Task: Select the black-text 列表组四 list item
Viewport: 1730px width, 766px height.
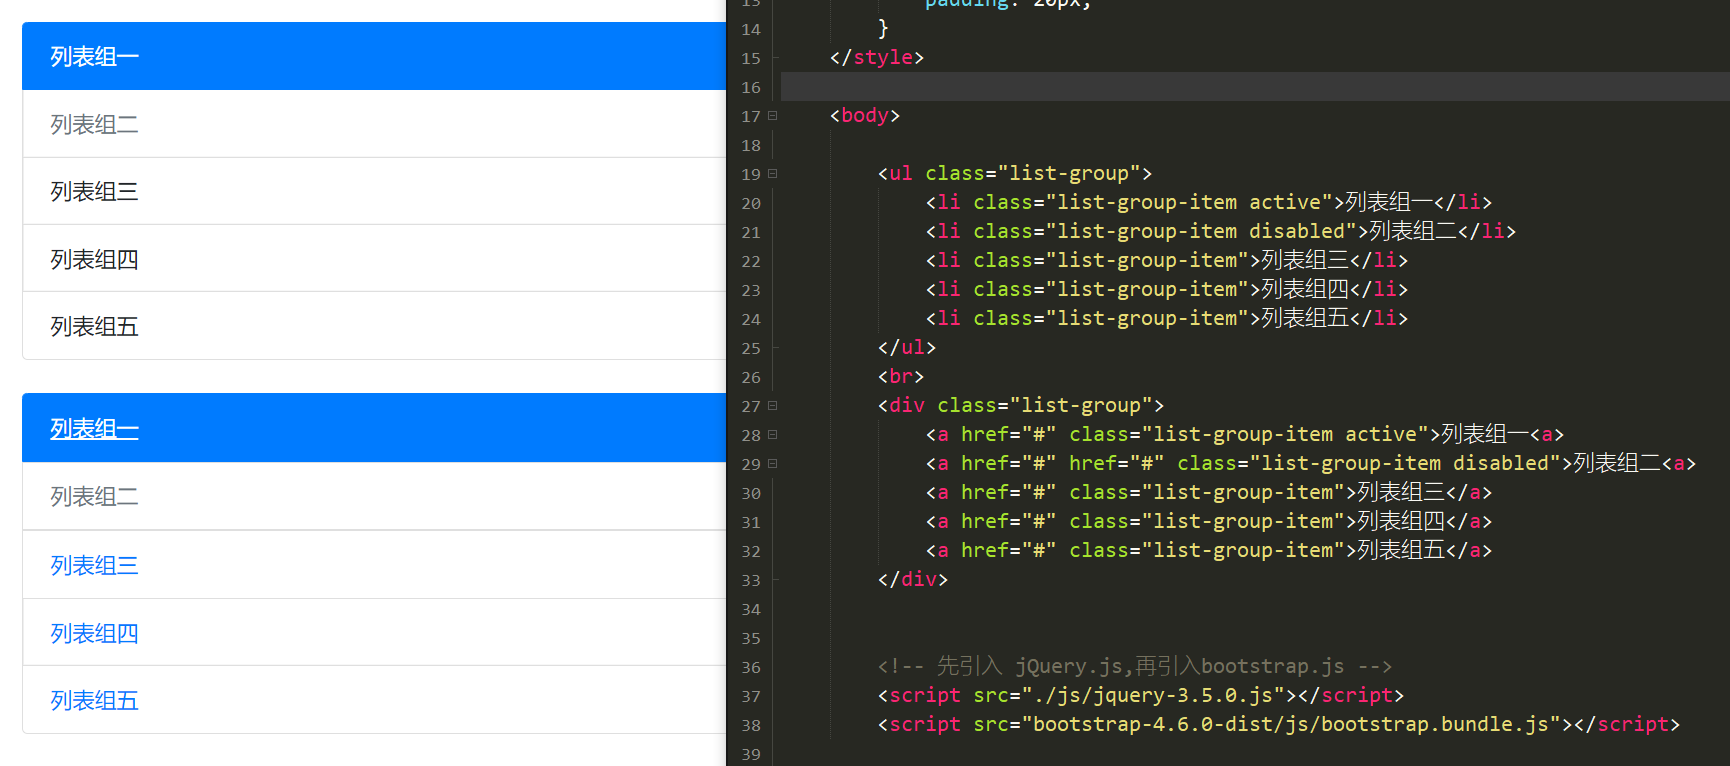Action: [x=374, y=259]
